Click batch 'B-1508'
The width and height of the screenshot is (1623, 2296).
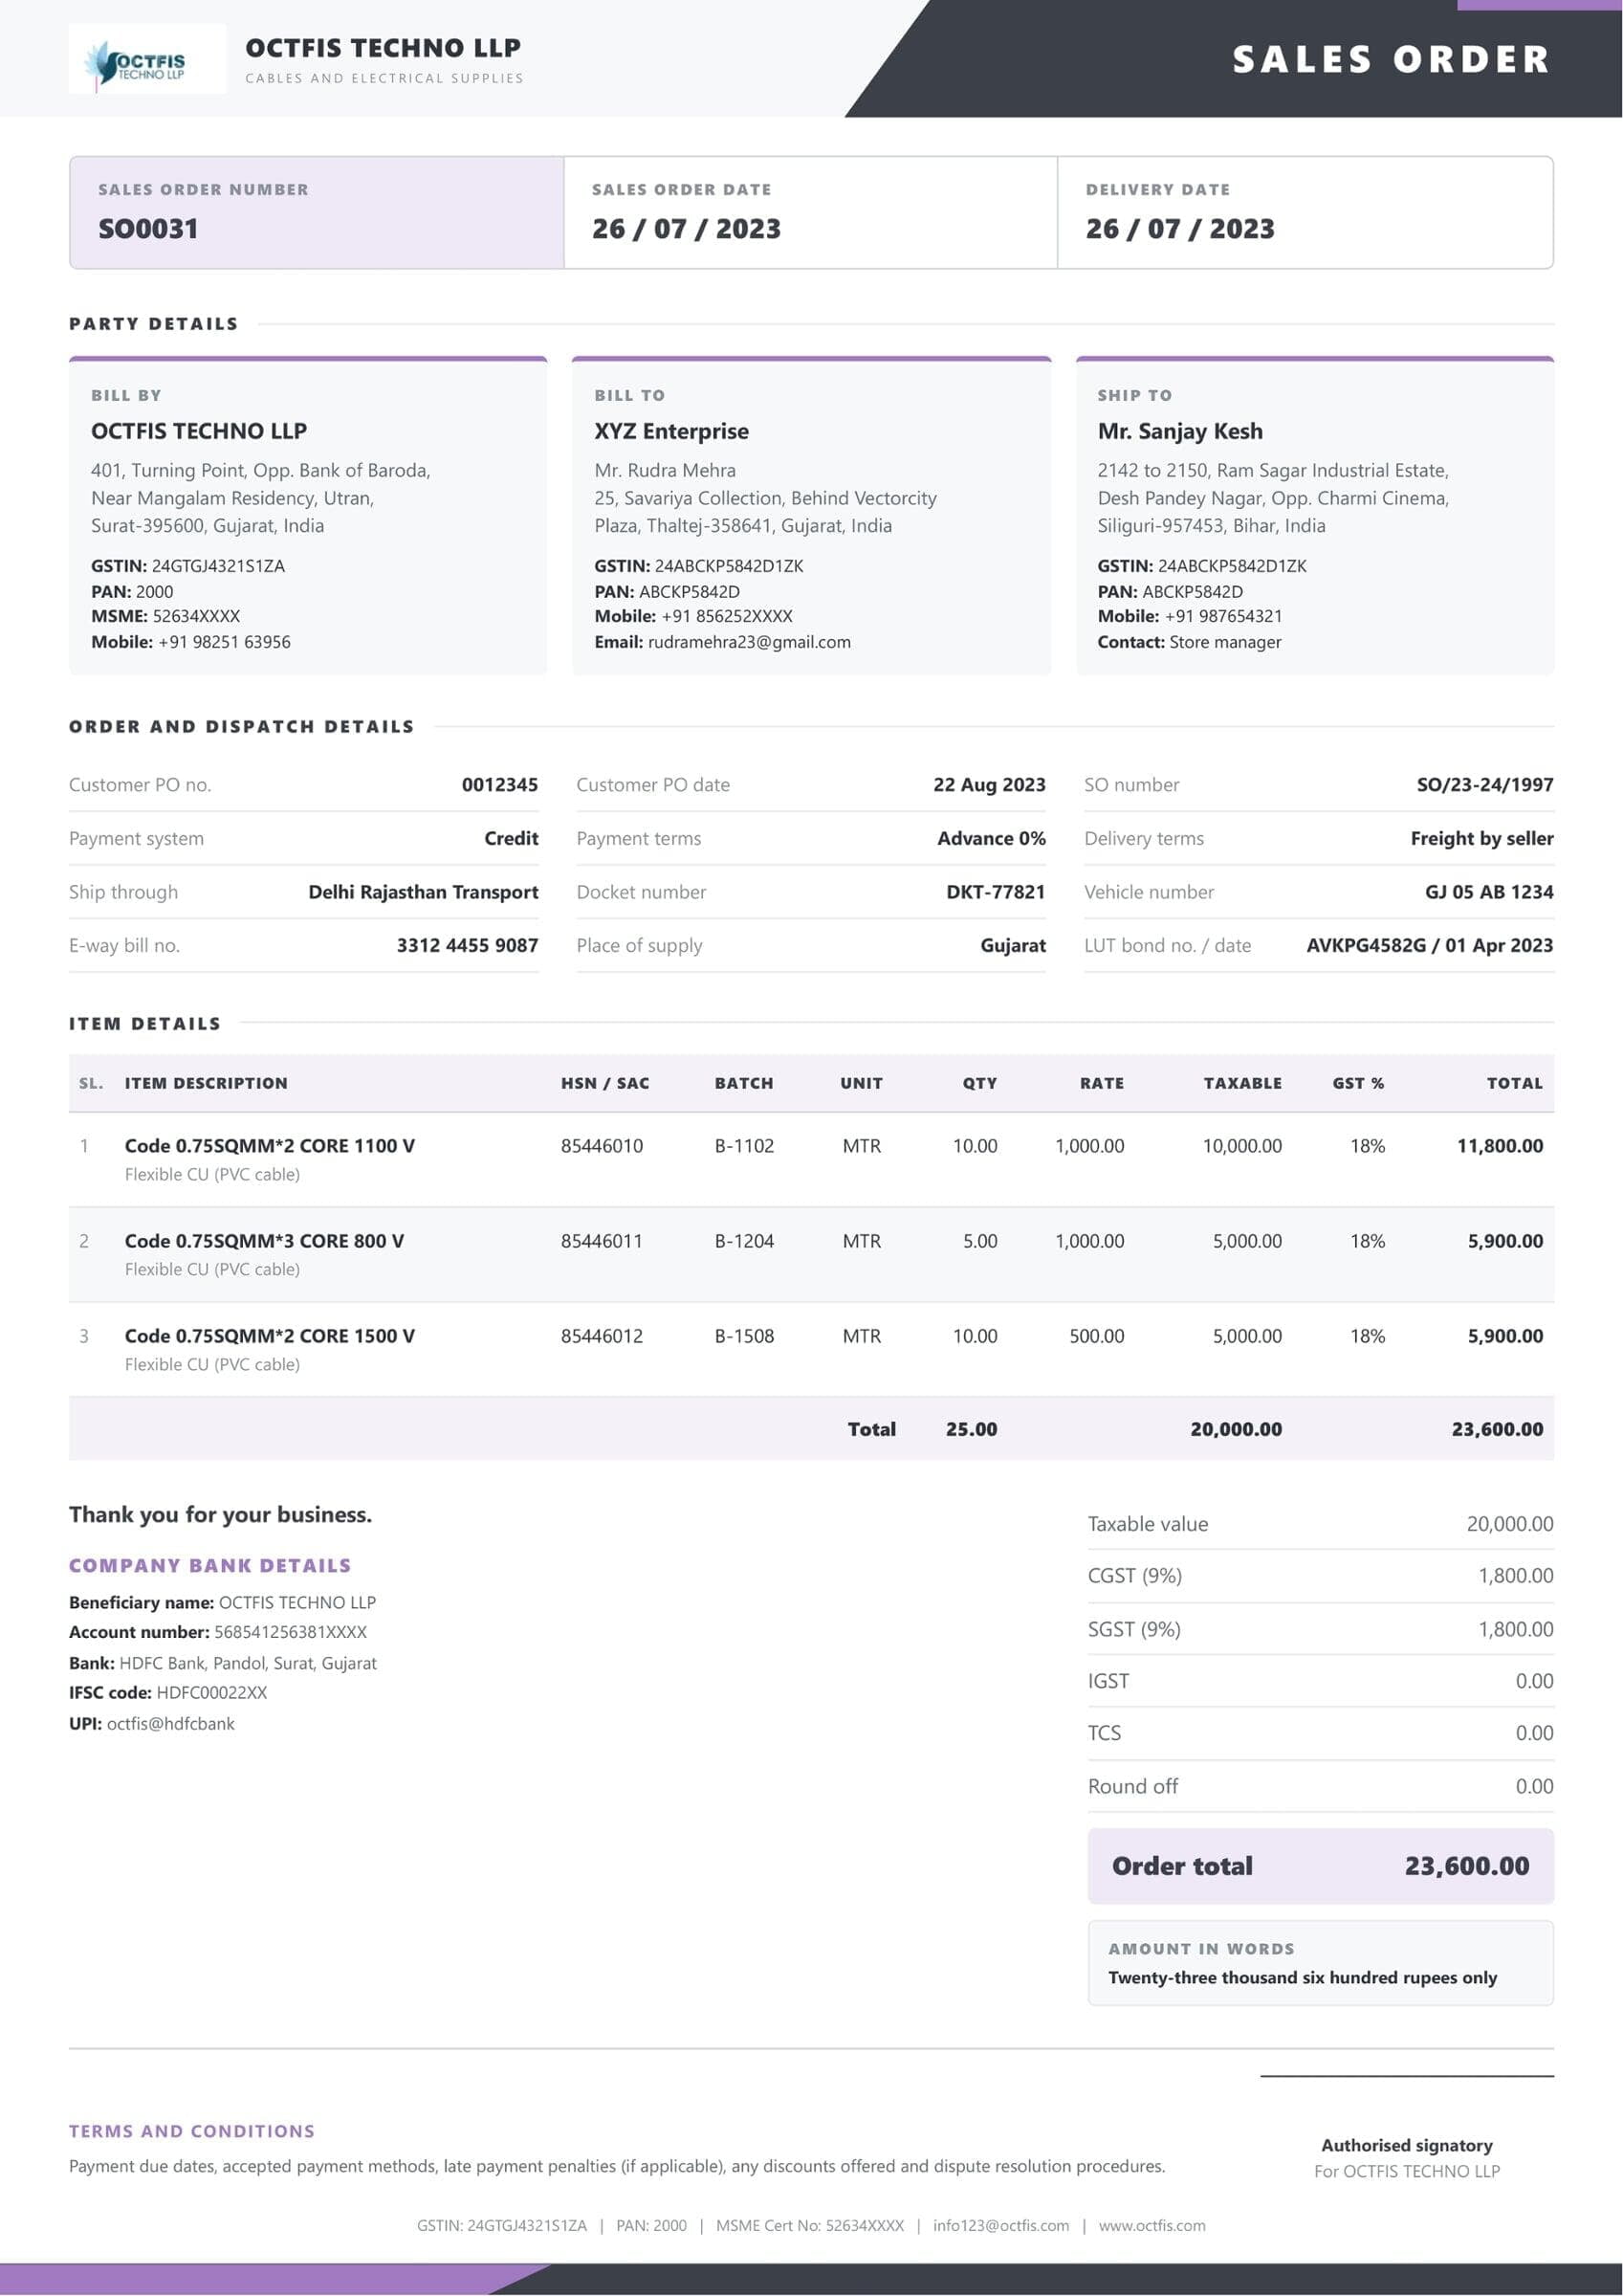tap(744, 1336)
